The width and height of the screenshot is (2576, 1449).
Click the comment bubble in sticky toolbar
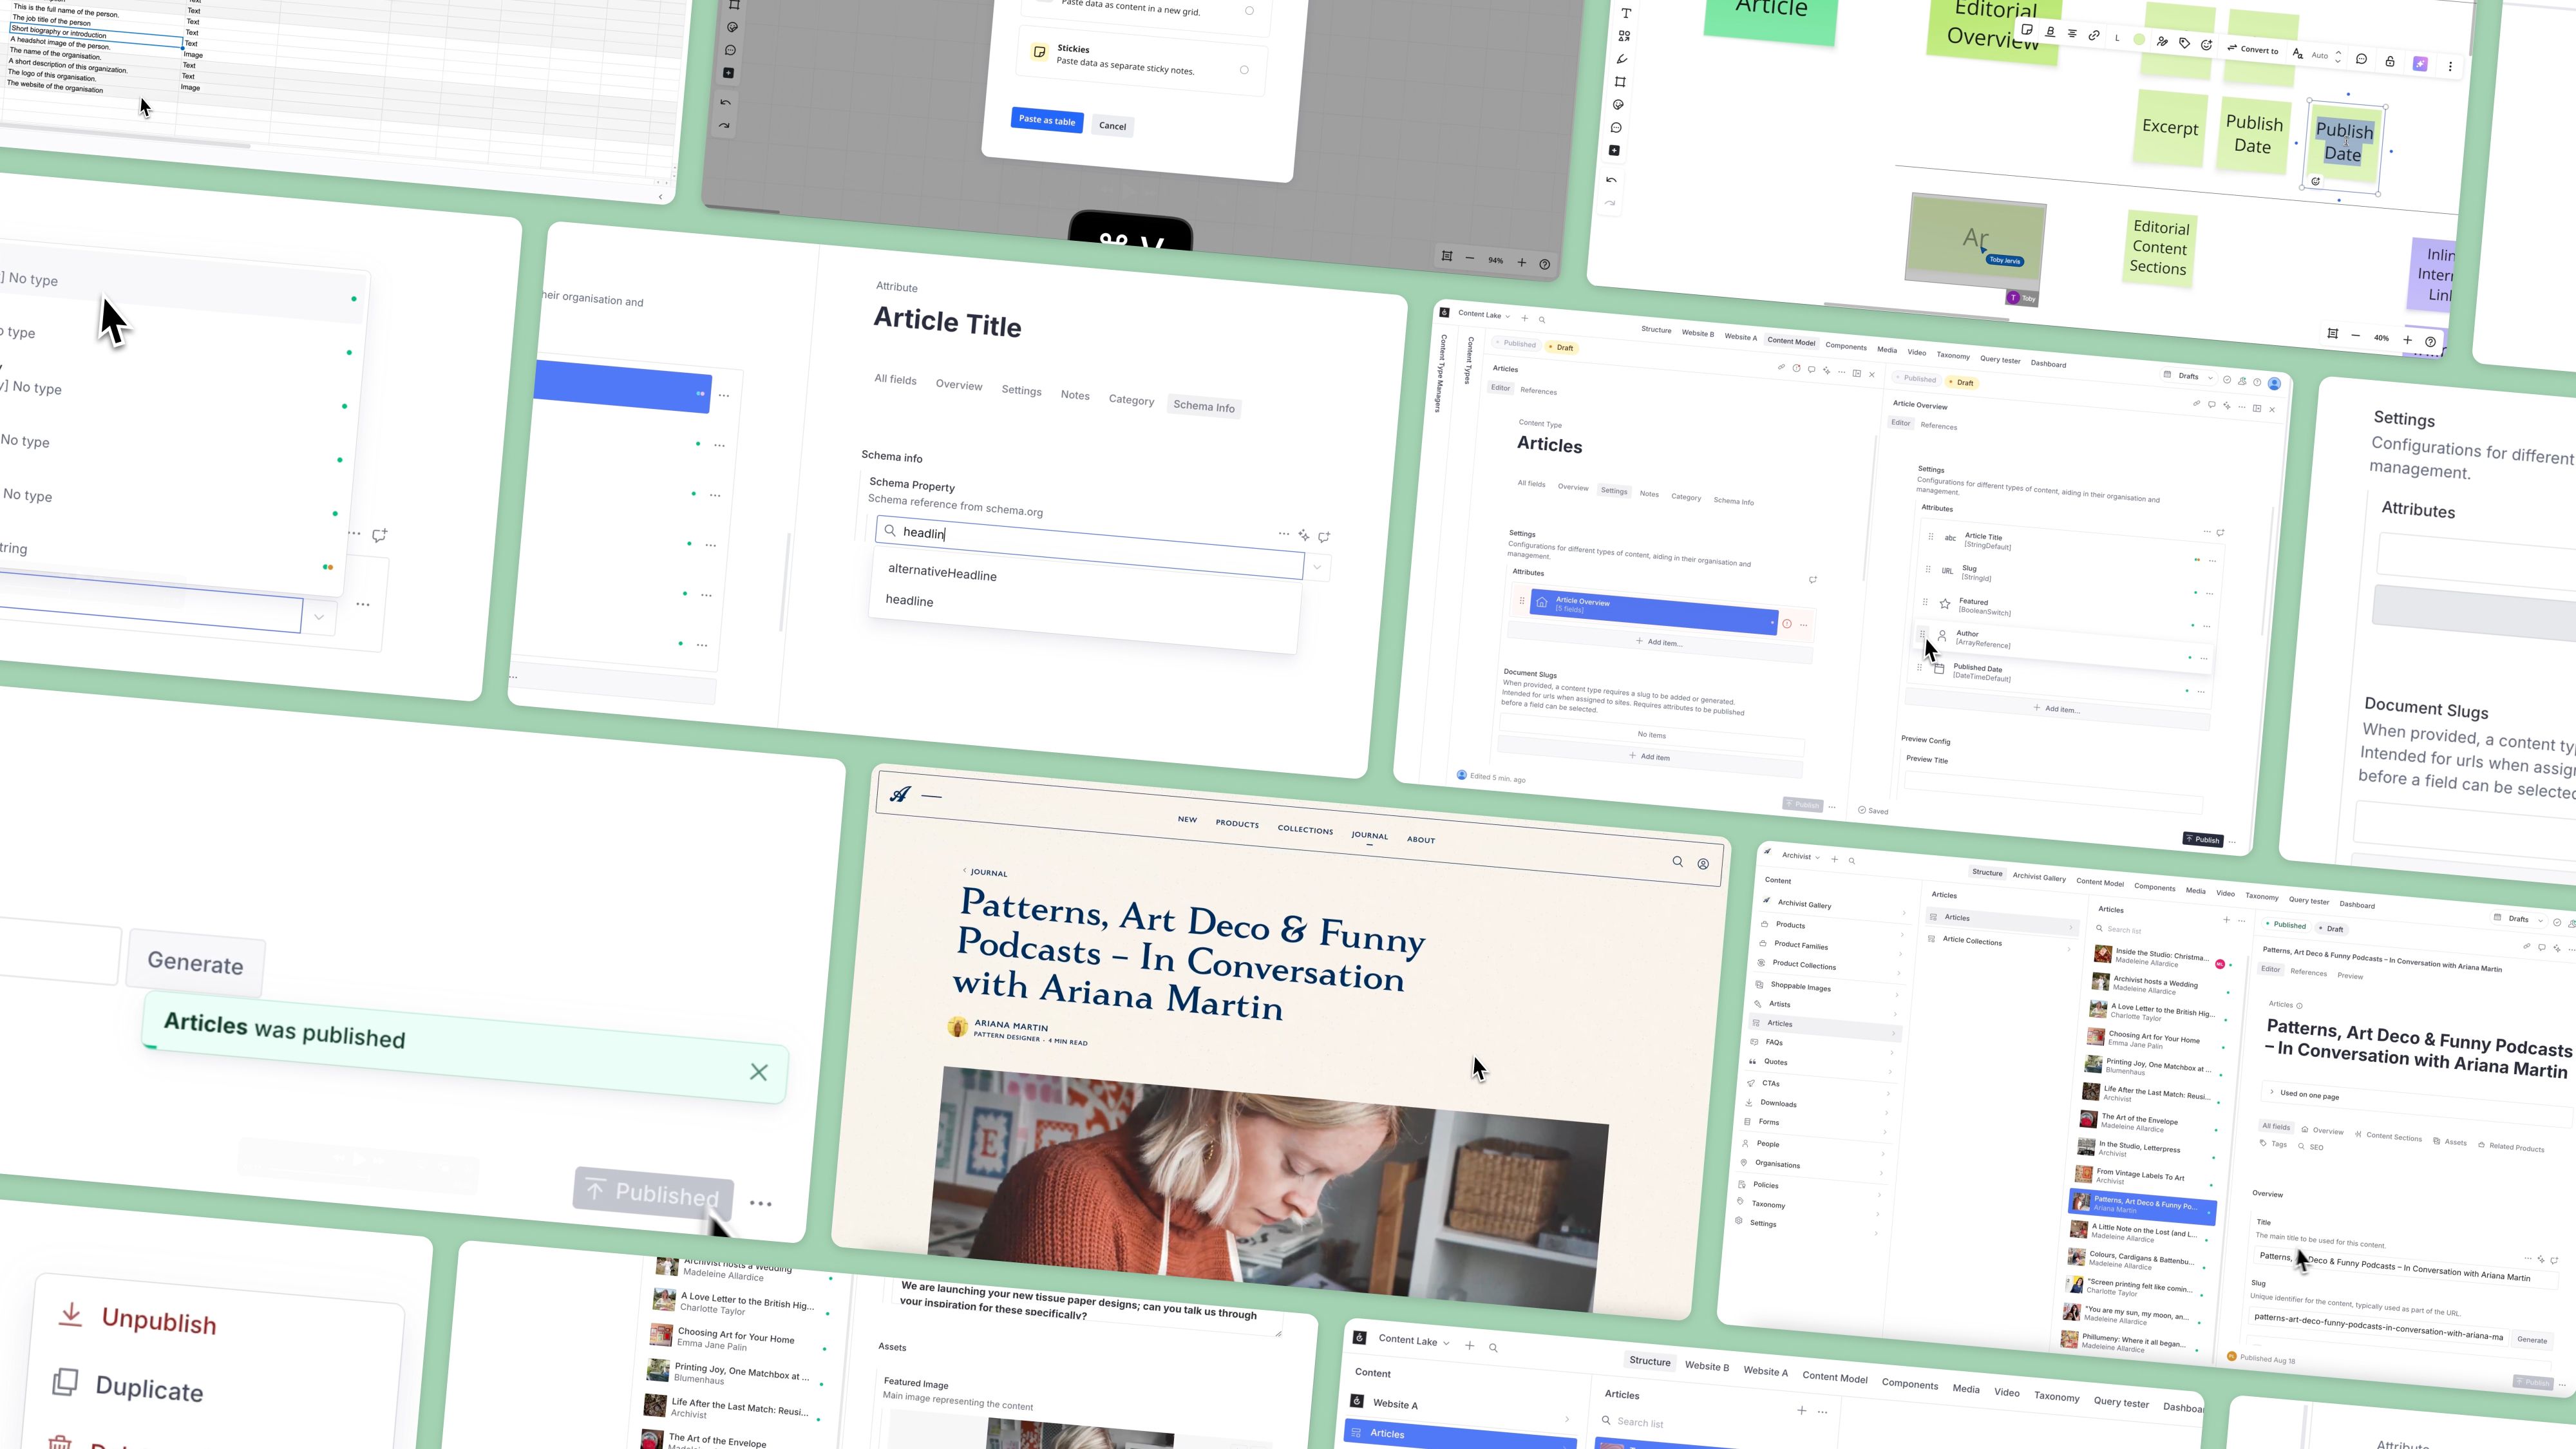[x=2362, y=59]
